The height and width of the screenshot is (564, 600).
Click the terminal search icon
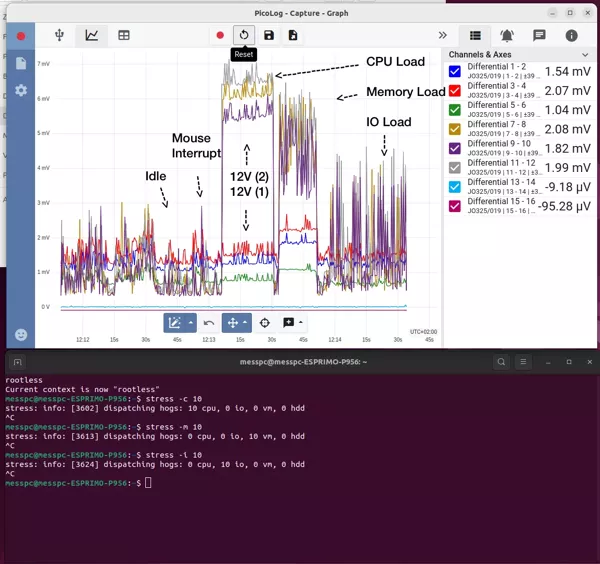click(x=501, y=362)
